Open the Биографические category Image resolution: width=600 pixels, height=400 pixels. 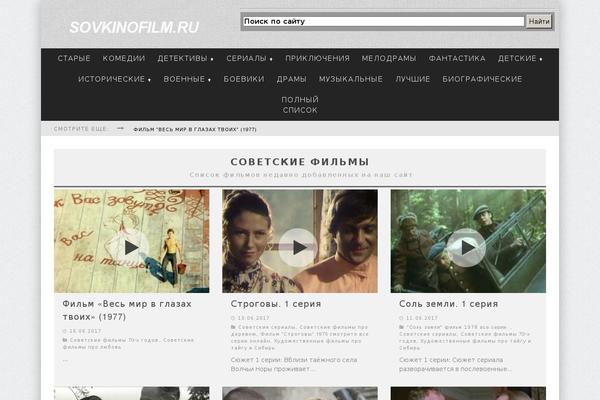tap(482, 79)
